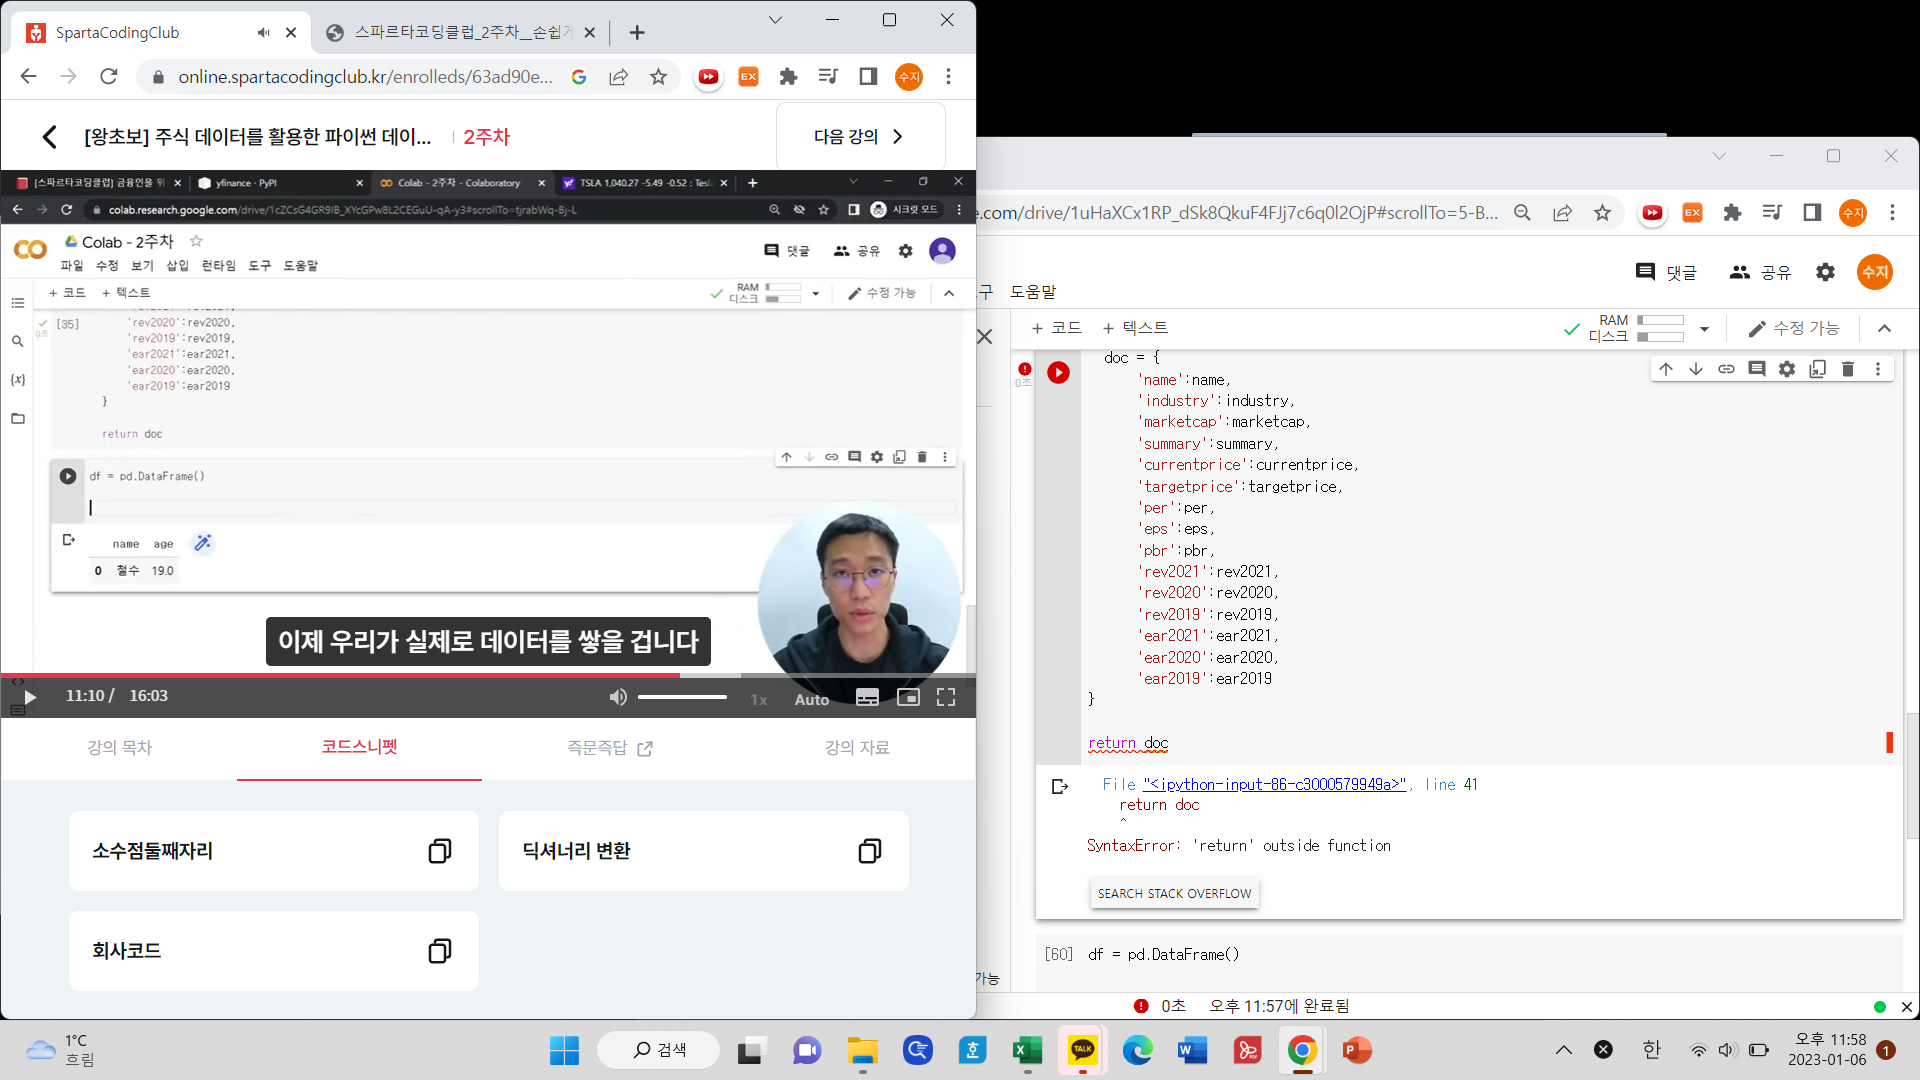Open 강의 목차 tab
This screenshot has height=1080, width=1920.
click(x=119, y=747)
